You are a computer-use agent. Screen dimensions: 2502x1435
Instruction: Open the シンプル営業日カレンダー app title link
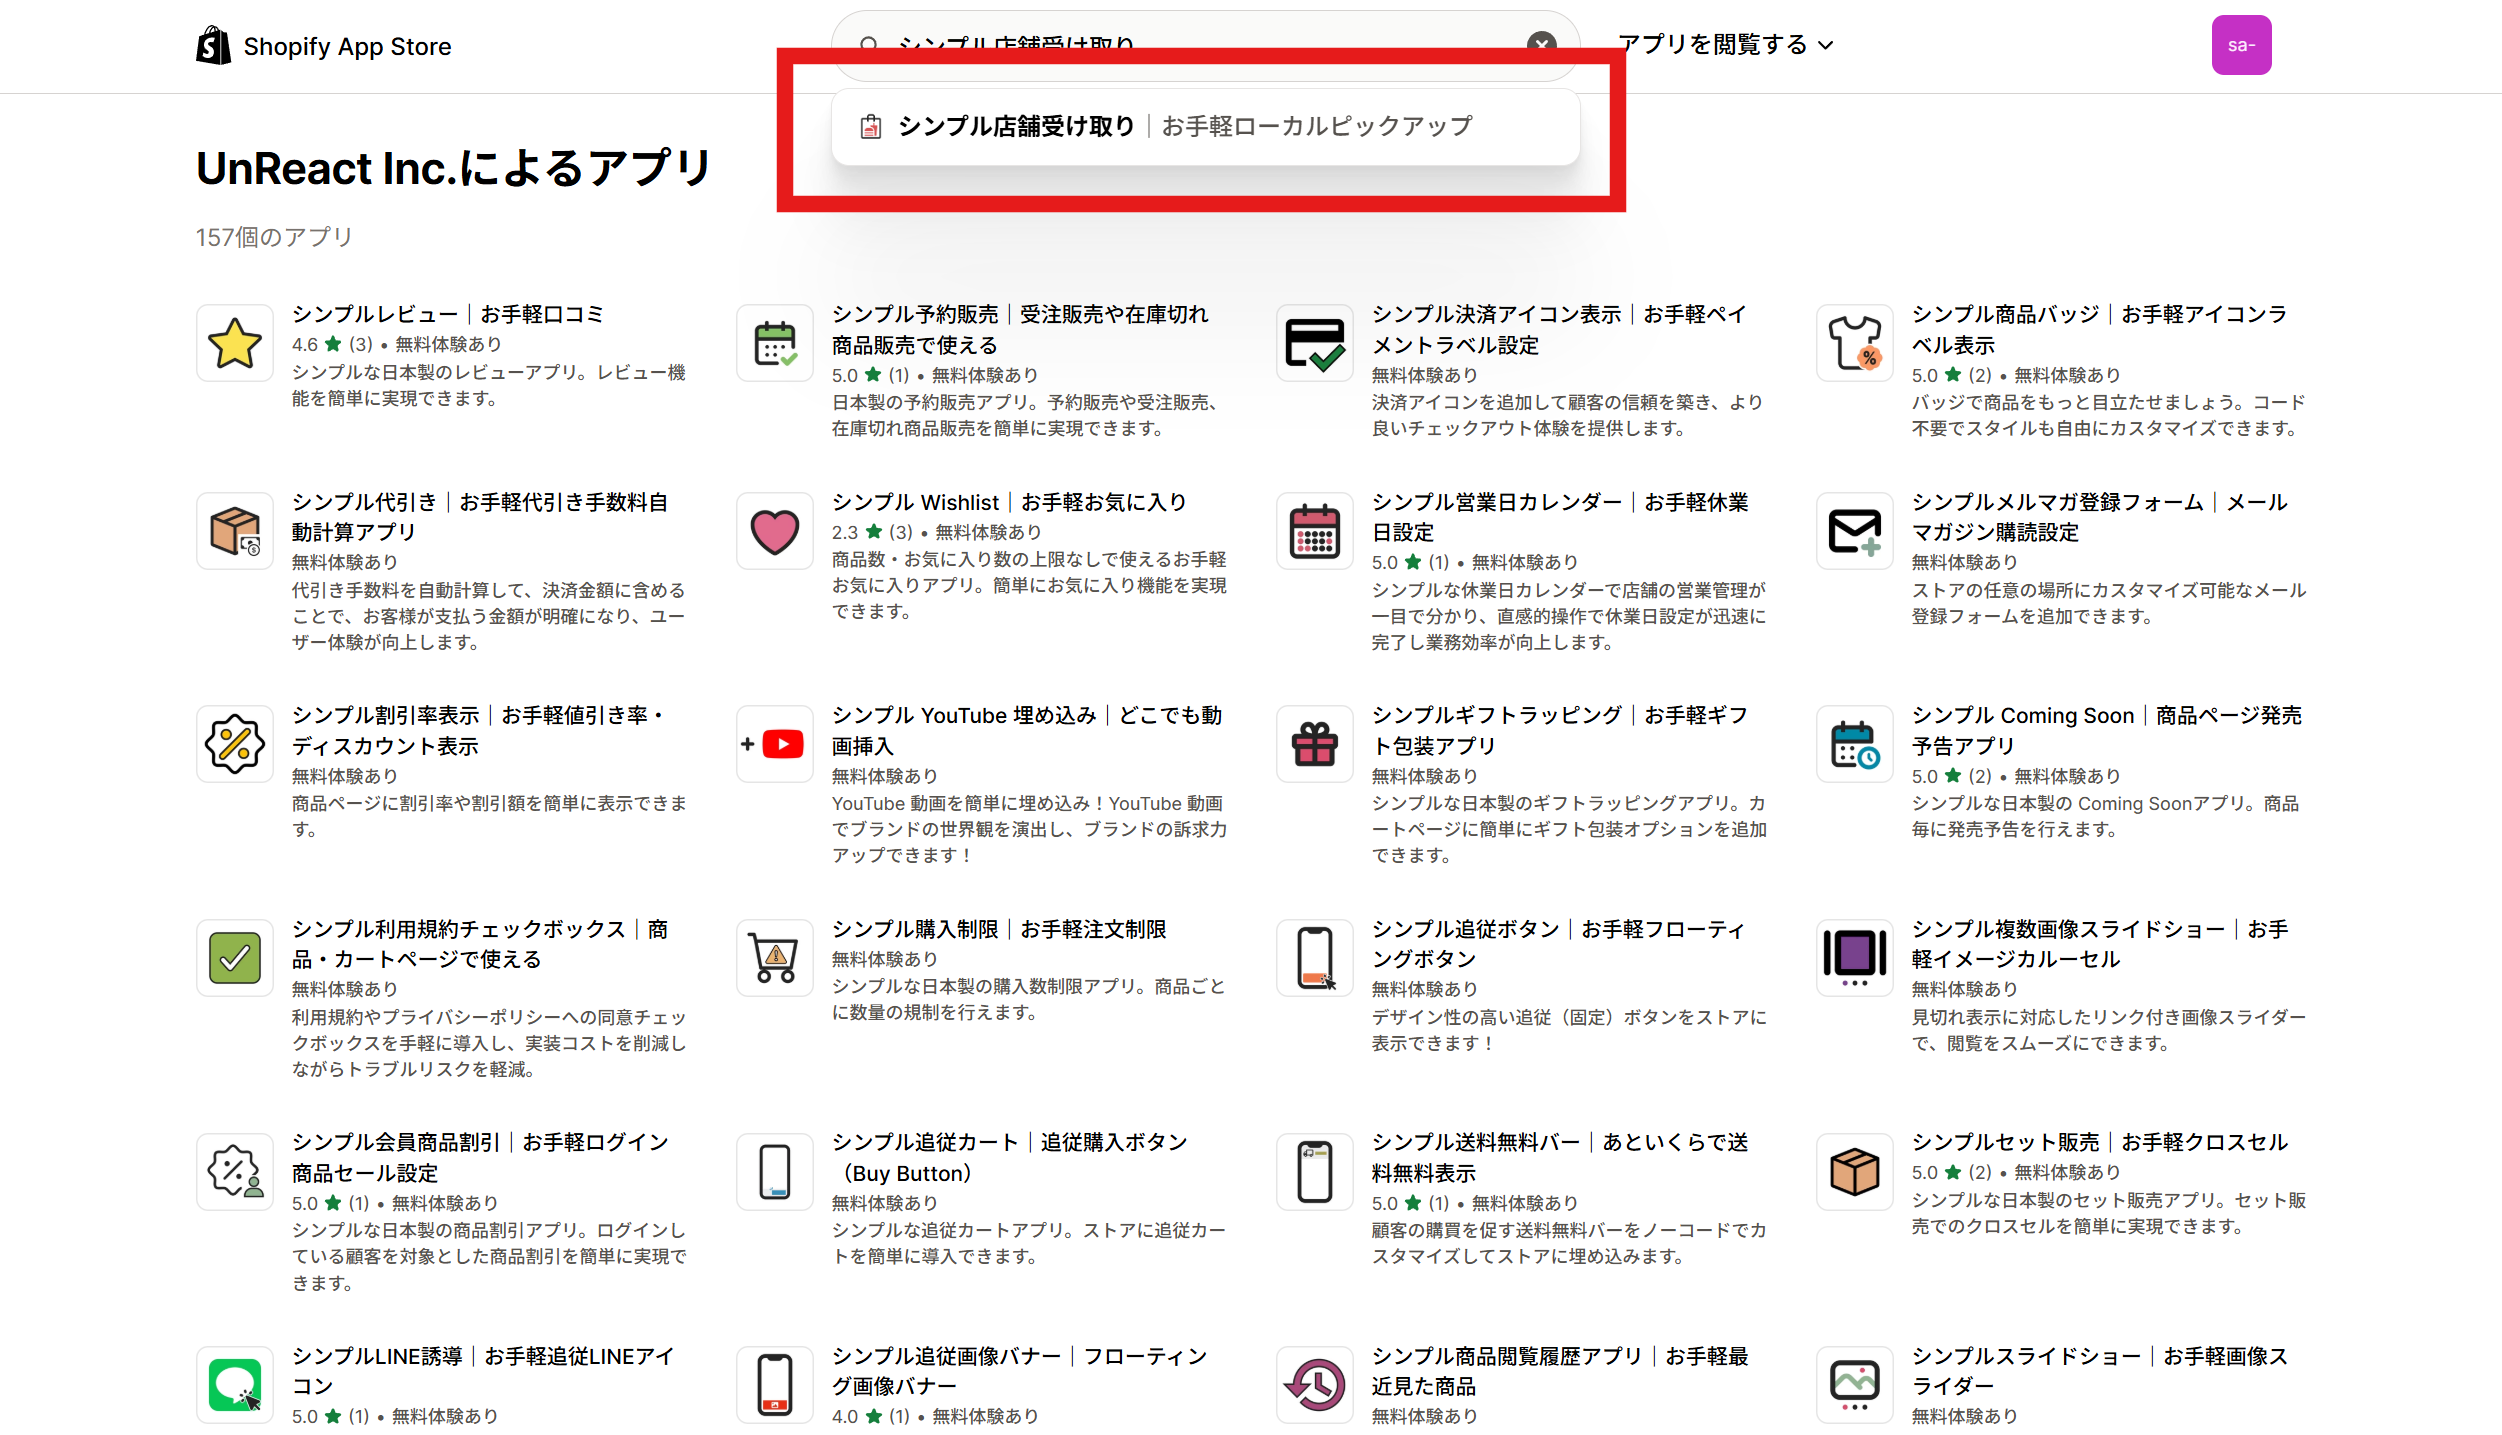(x=1560, y=517)
